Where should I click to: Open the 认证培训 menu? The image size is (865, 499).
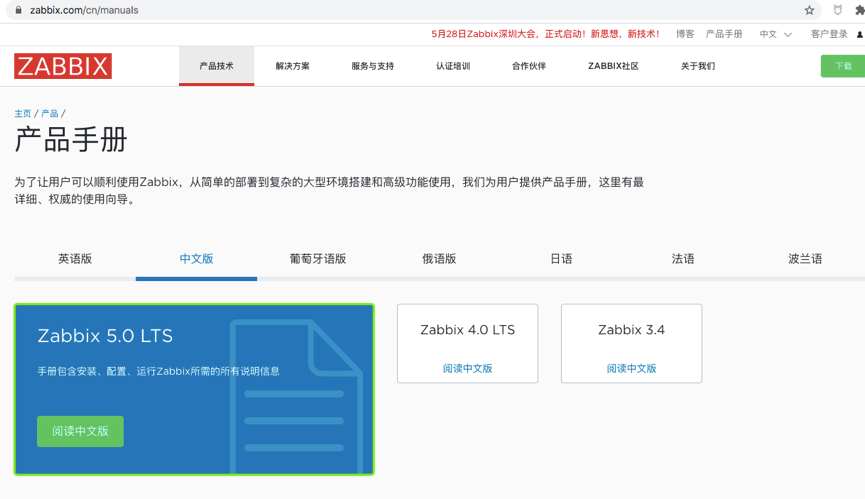click(x=453, y=66)
